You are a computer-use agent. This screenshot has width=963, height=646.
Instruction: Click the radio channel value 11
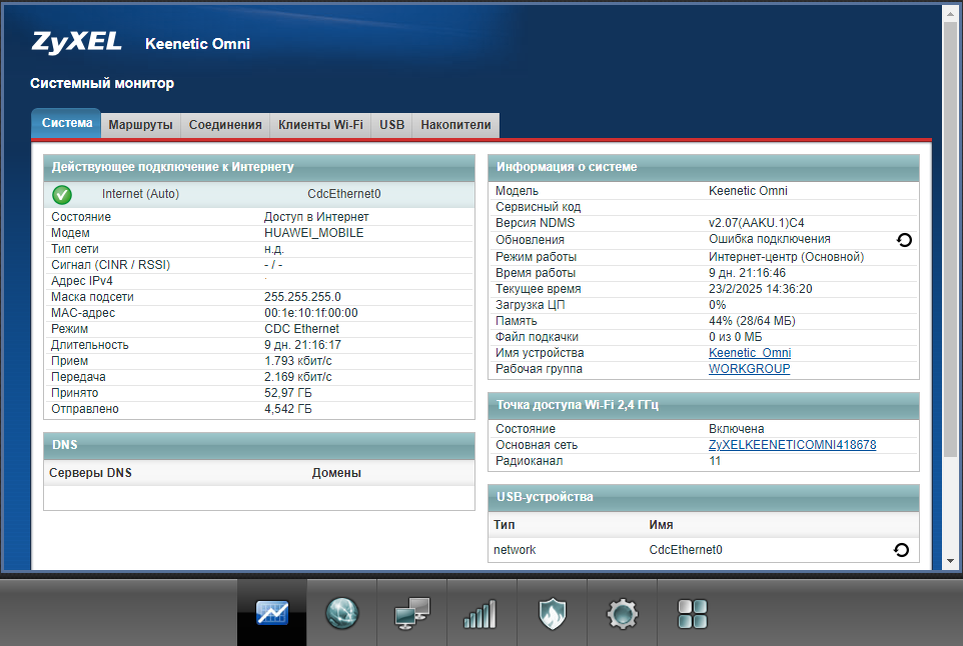coord(715,461)
